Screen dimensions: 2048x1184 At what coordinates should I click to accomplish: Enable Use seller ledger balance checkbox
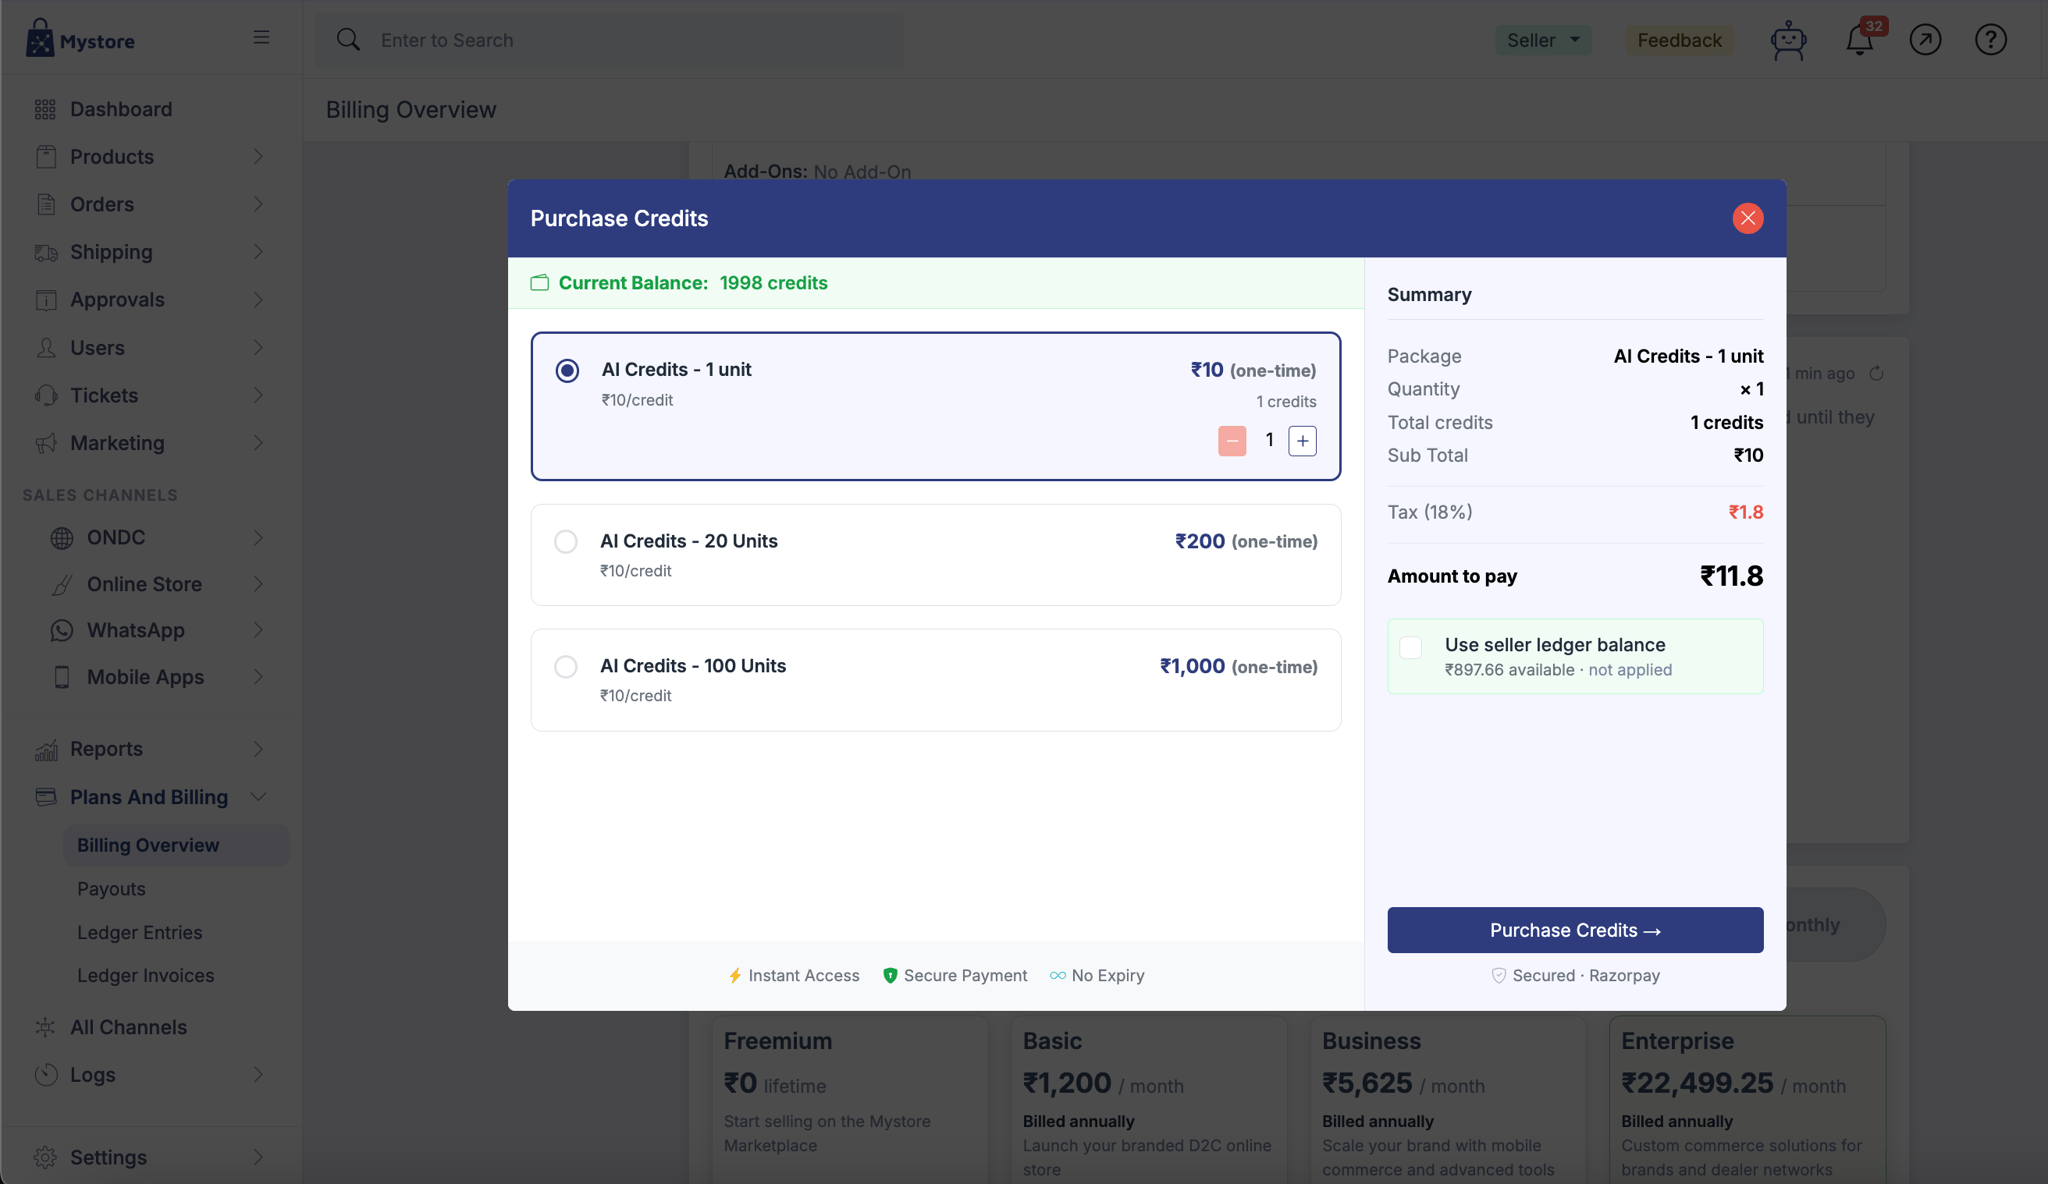coord(1411,648)
